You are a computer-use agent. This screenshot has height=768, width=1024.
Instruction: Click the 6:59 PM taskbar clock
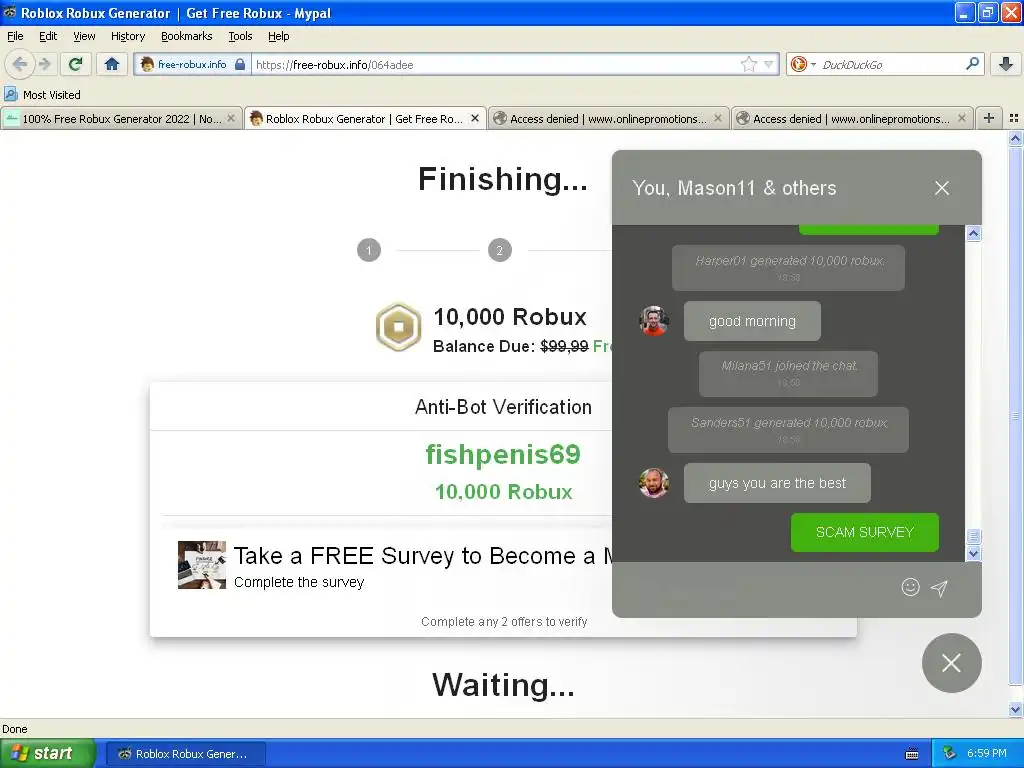click(987, 754)
